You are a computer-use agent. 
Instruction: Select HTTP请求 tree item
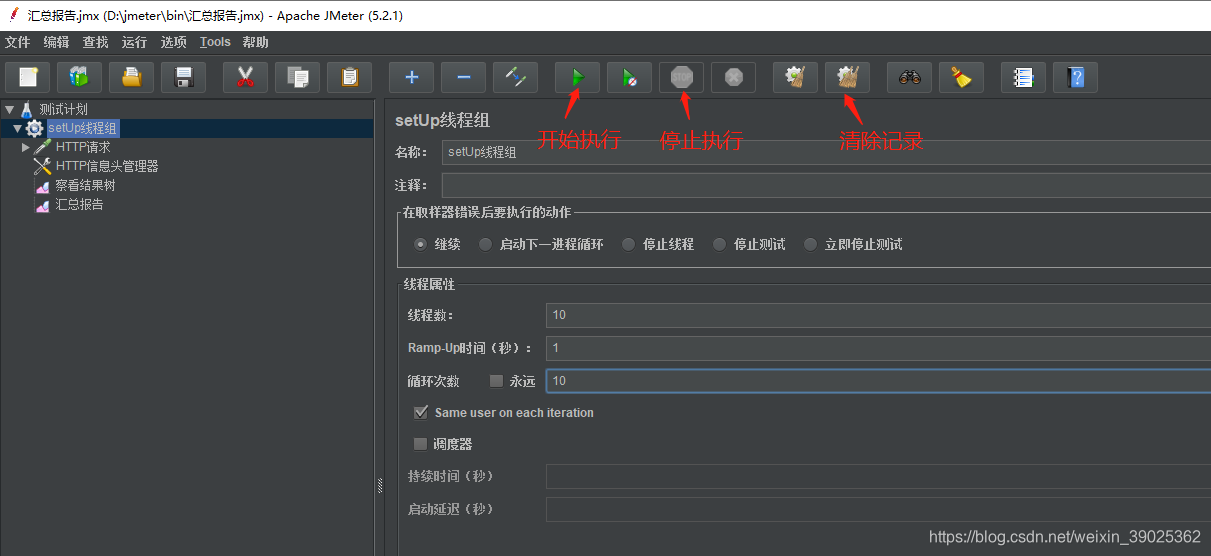click(83, 147)
